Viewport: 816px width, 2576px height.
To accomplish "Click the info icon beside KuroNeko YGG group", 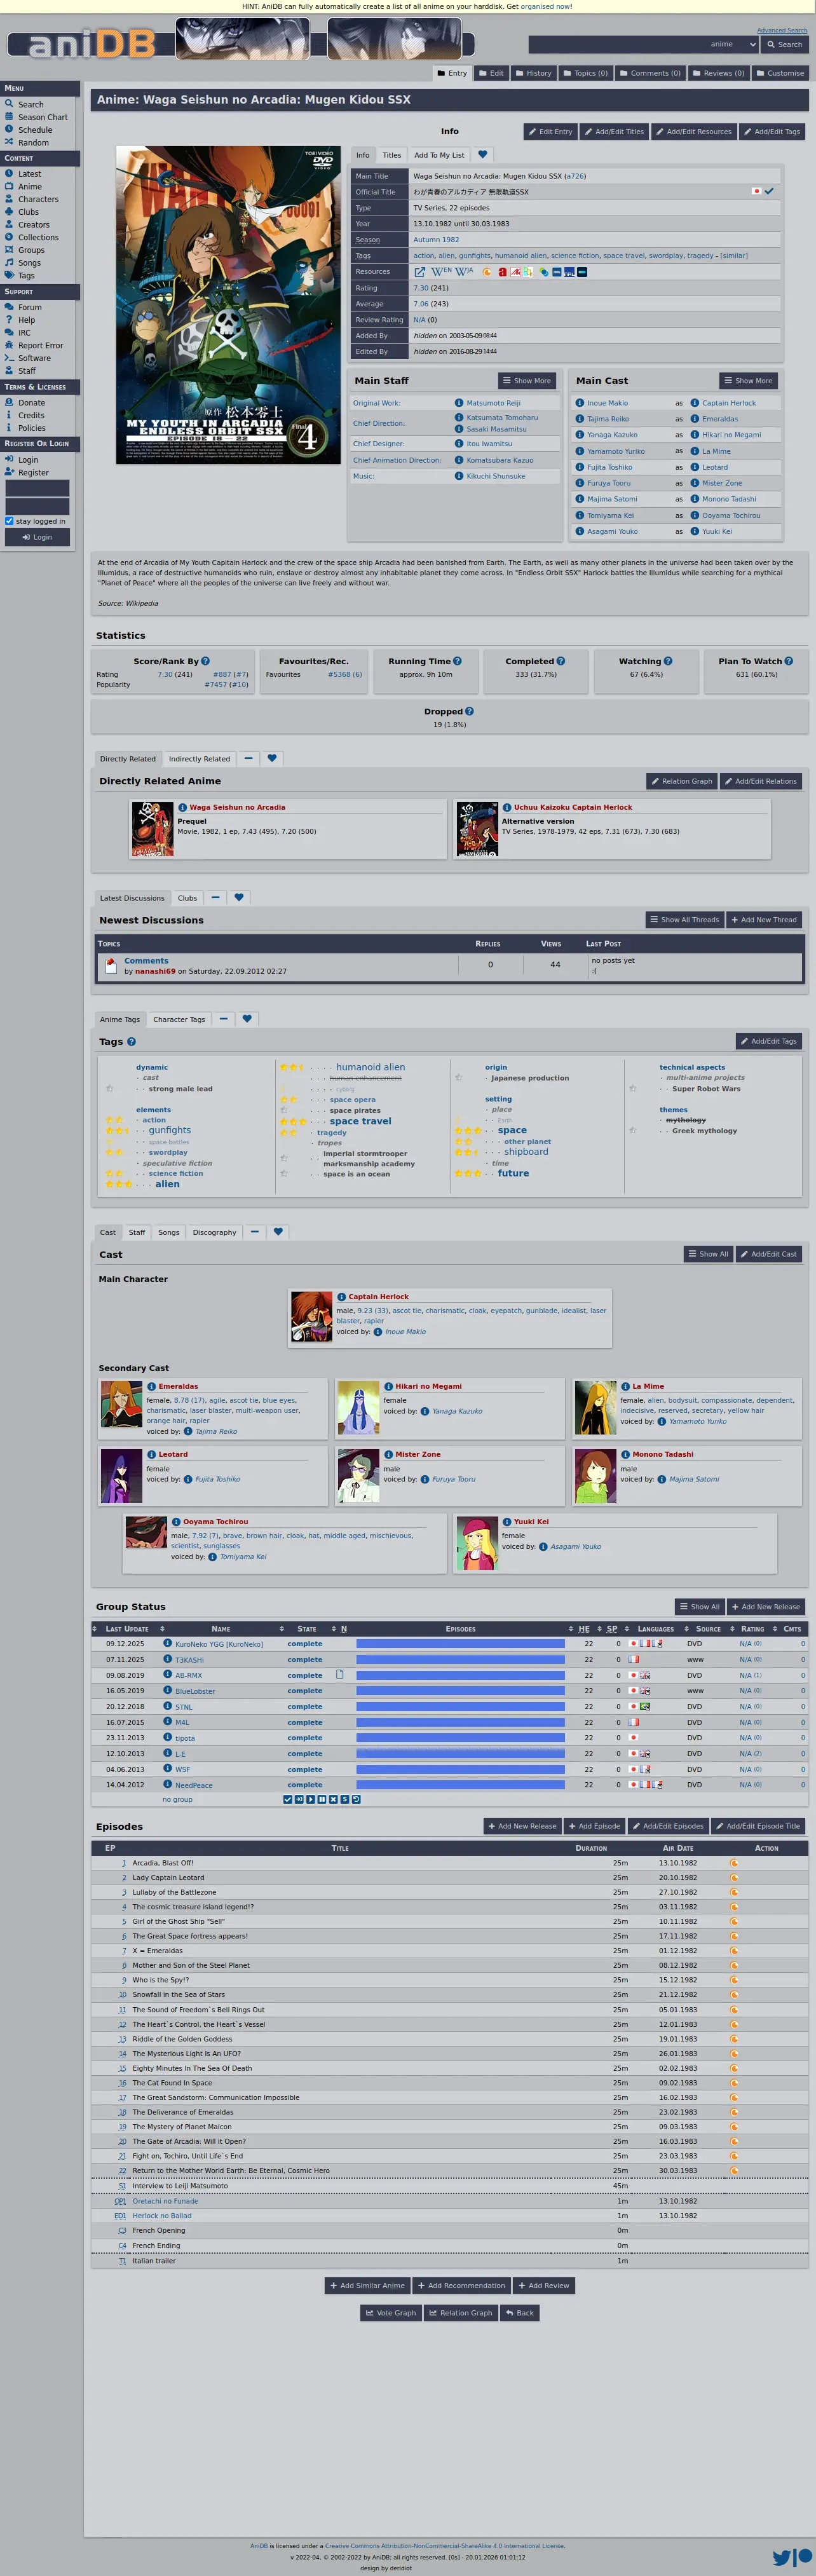I will (x=168, y=1643).
